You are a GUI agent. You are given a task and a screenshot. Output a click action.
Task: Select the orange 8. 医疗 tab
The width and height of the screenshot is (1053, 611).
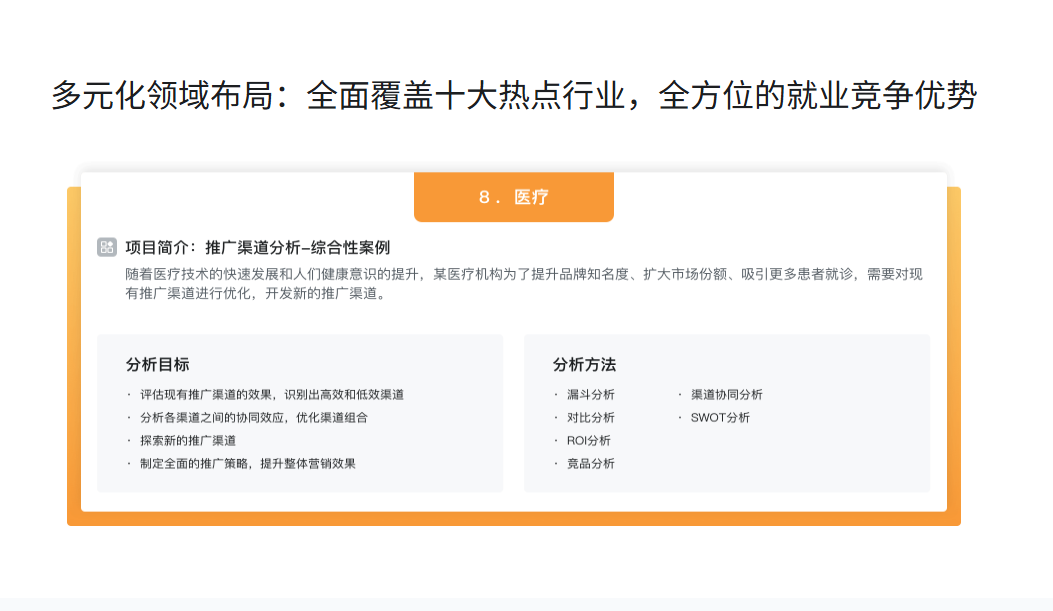pyautogui.click(x=513, y=197)
